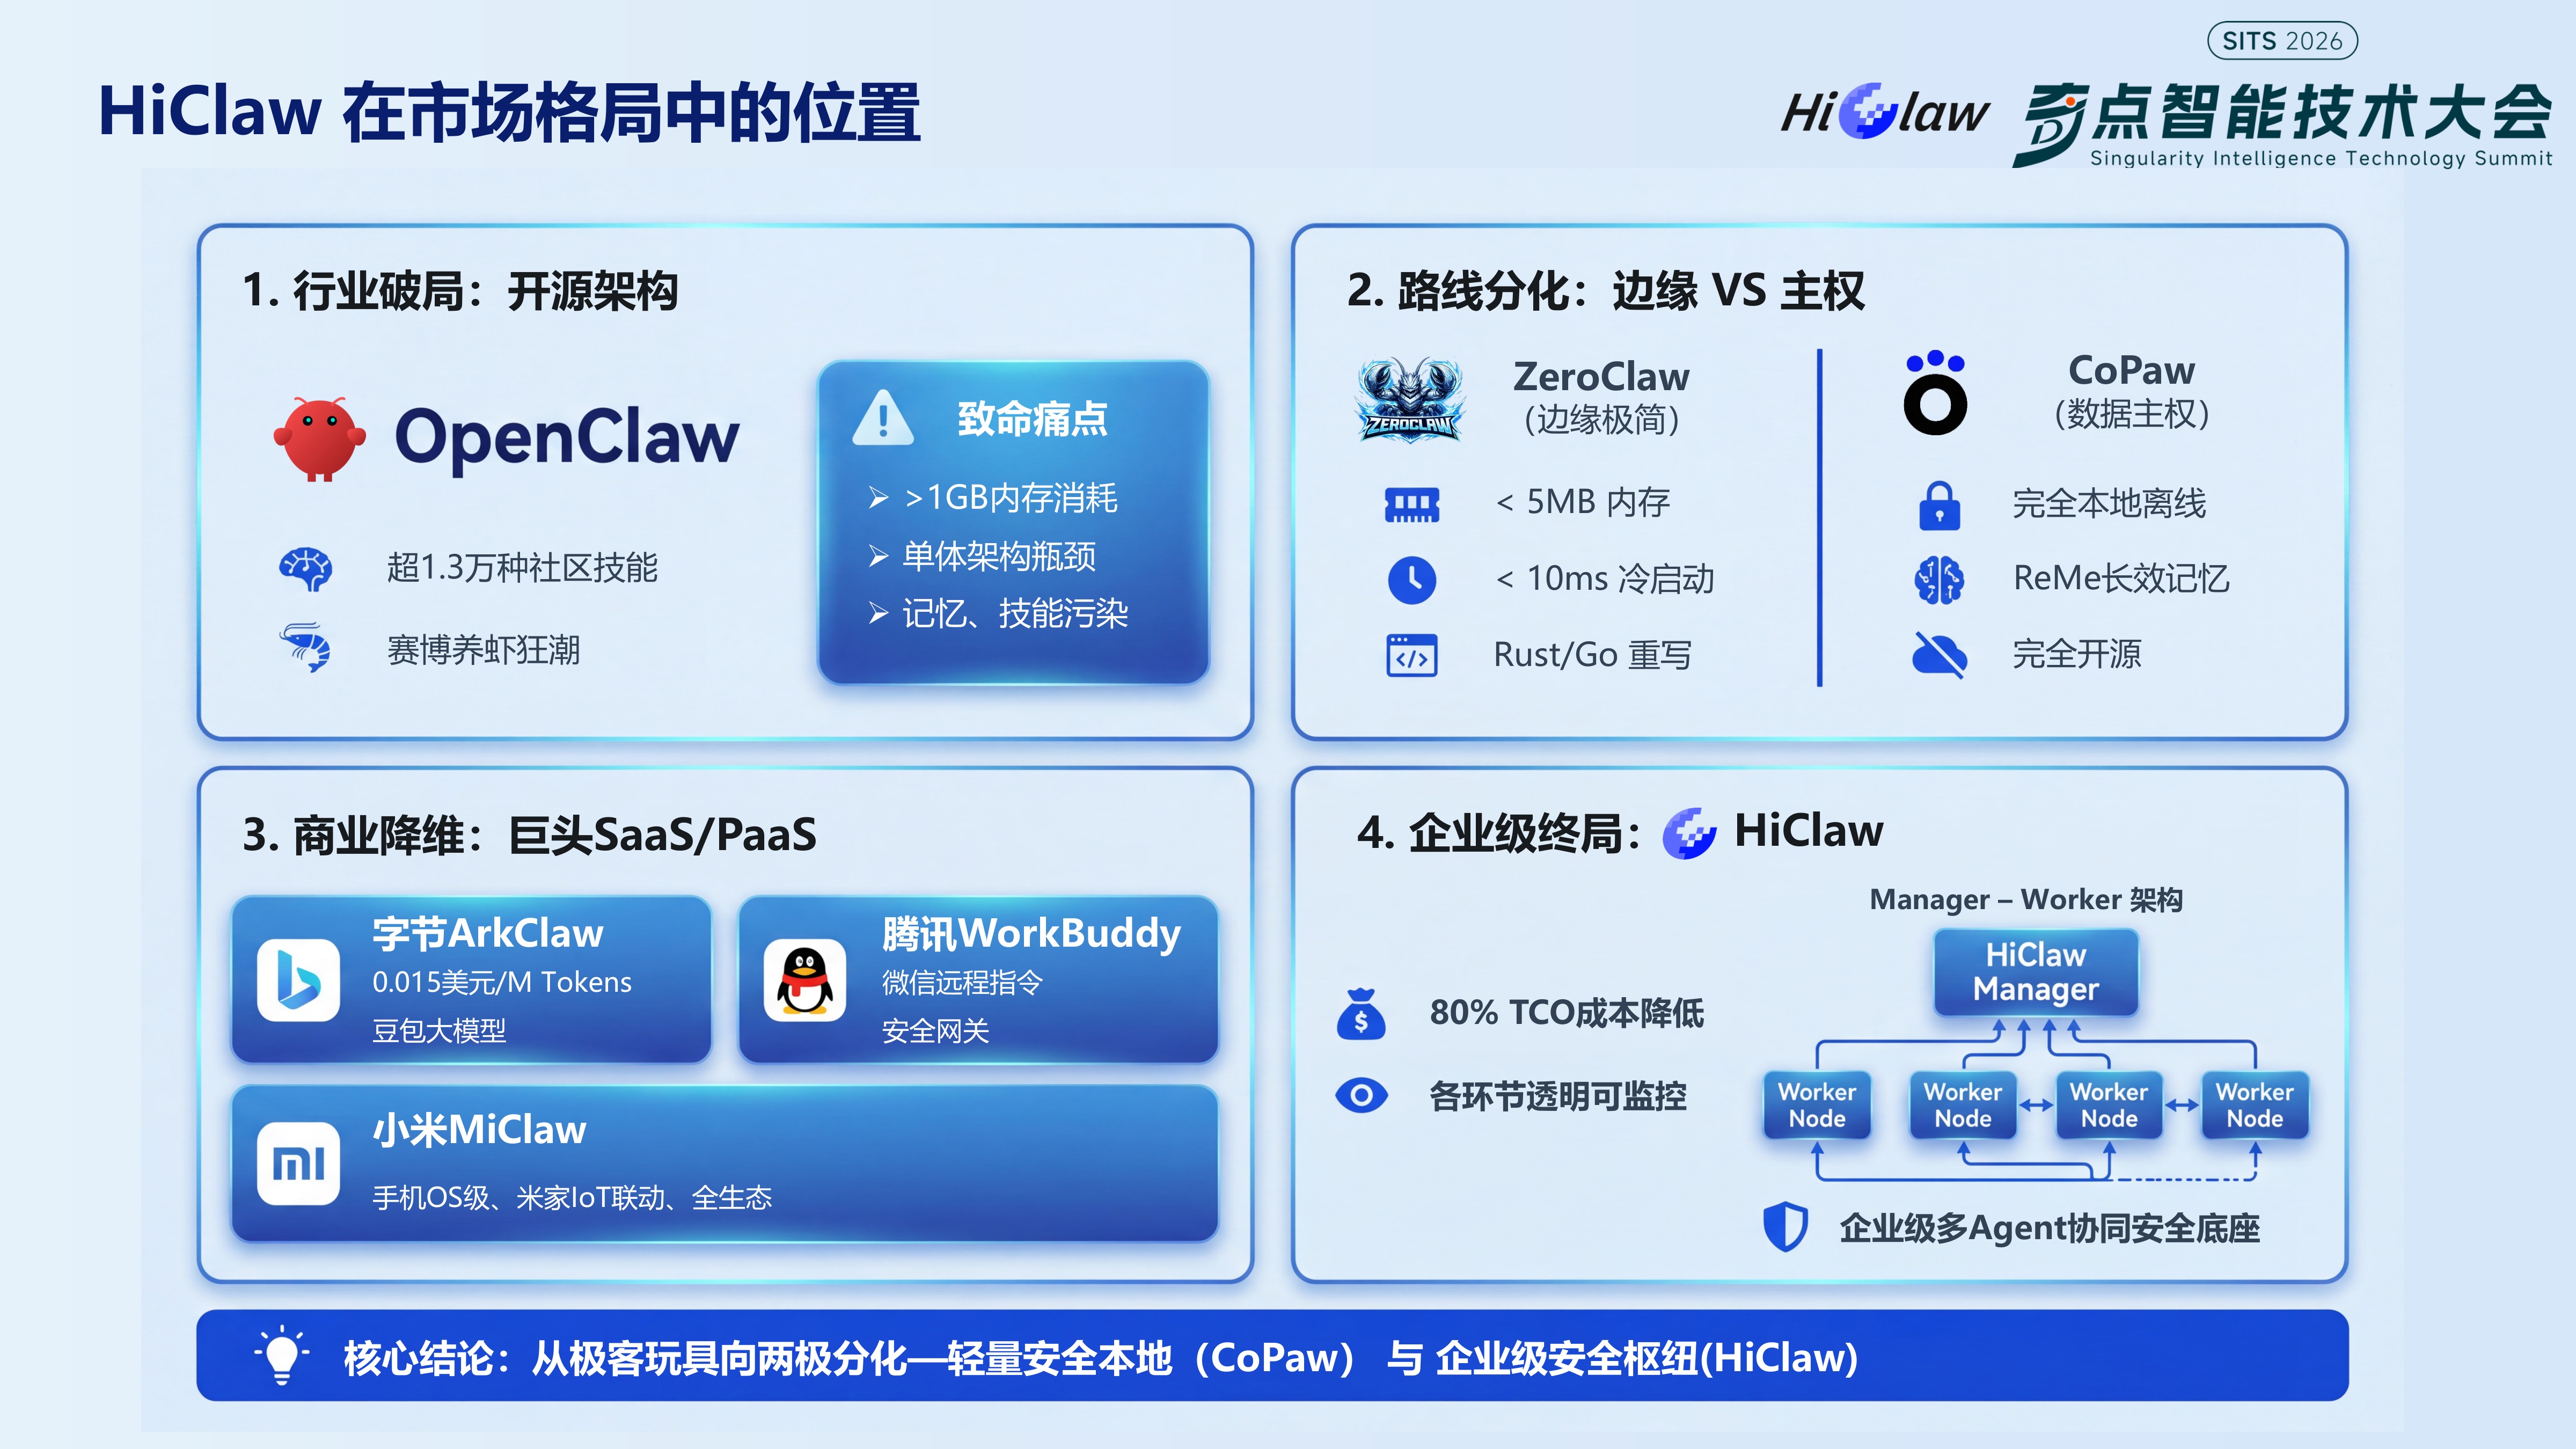Viewport: 2576px width, 1449px height.
Task: Select the ZeroClaw logo emblem
Action: [x=1410, y=400]
